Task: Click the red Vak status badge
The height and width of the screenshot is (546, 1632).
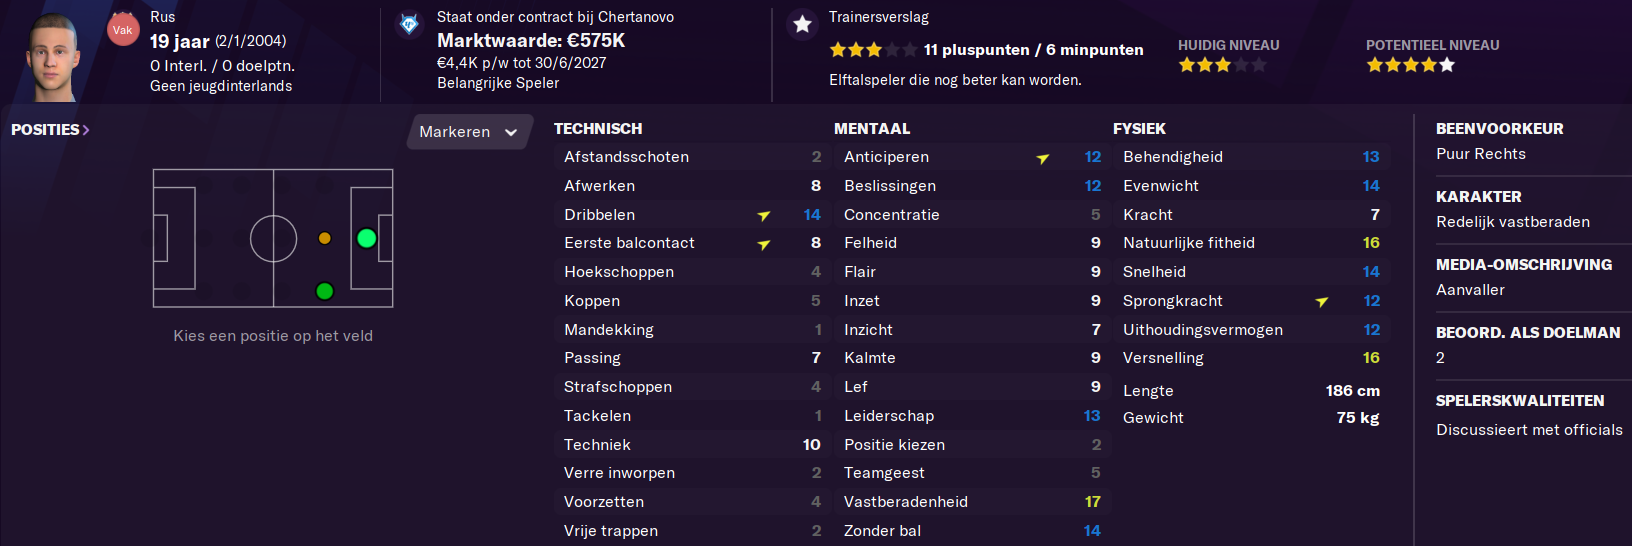Action: 123,29
